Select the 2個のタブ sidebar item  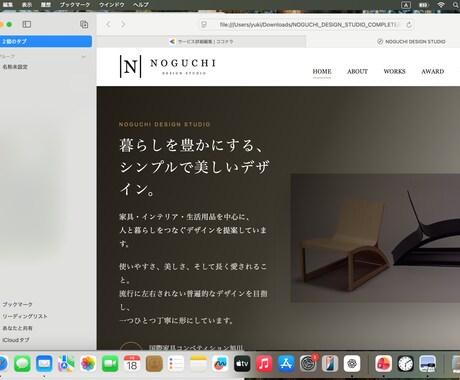[x=46, y=41]
